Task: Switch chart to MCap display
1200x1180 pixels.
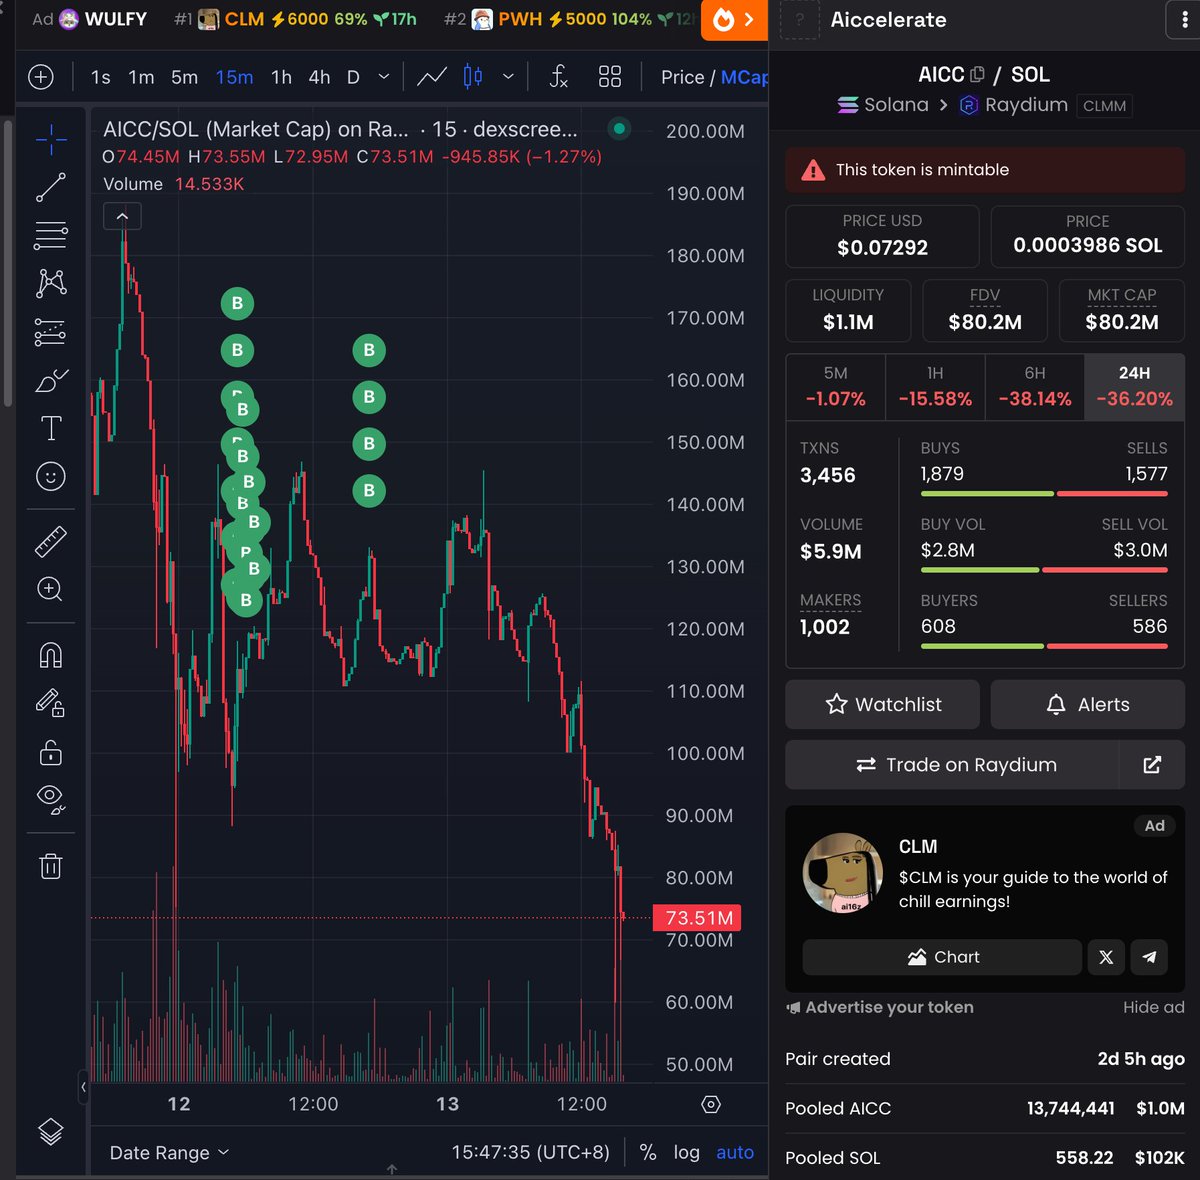Action: pyautogui.click(x=744, y=77)
